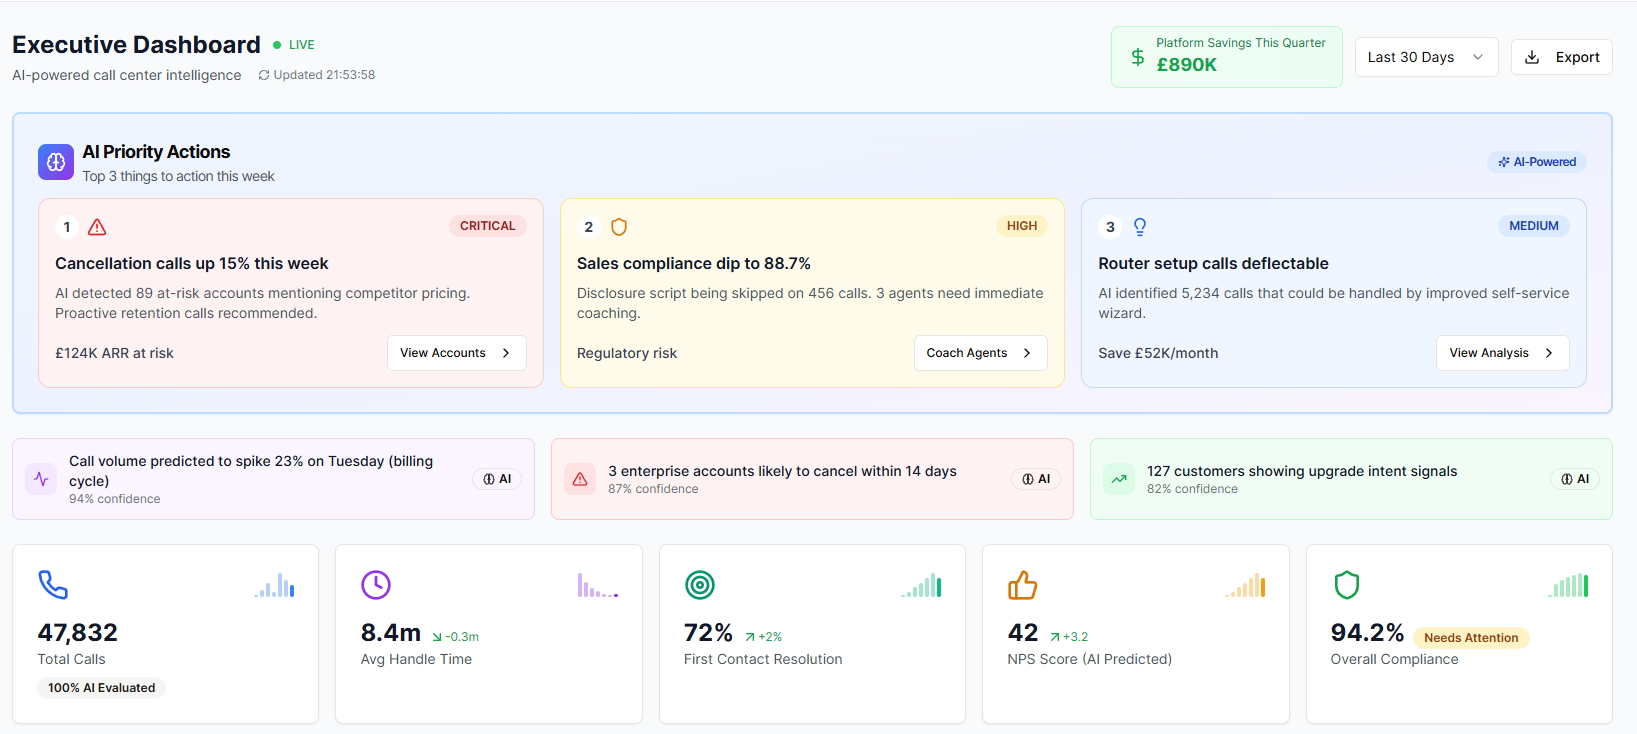This screenshot has height=734, width=1637.
Task: Click the NPS Score orange sparkline bars
Action: pos(1245,585)
